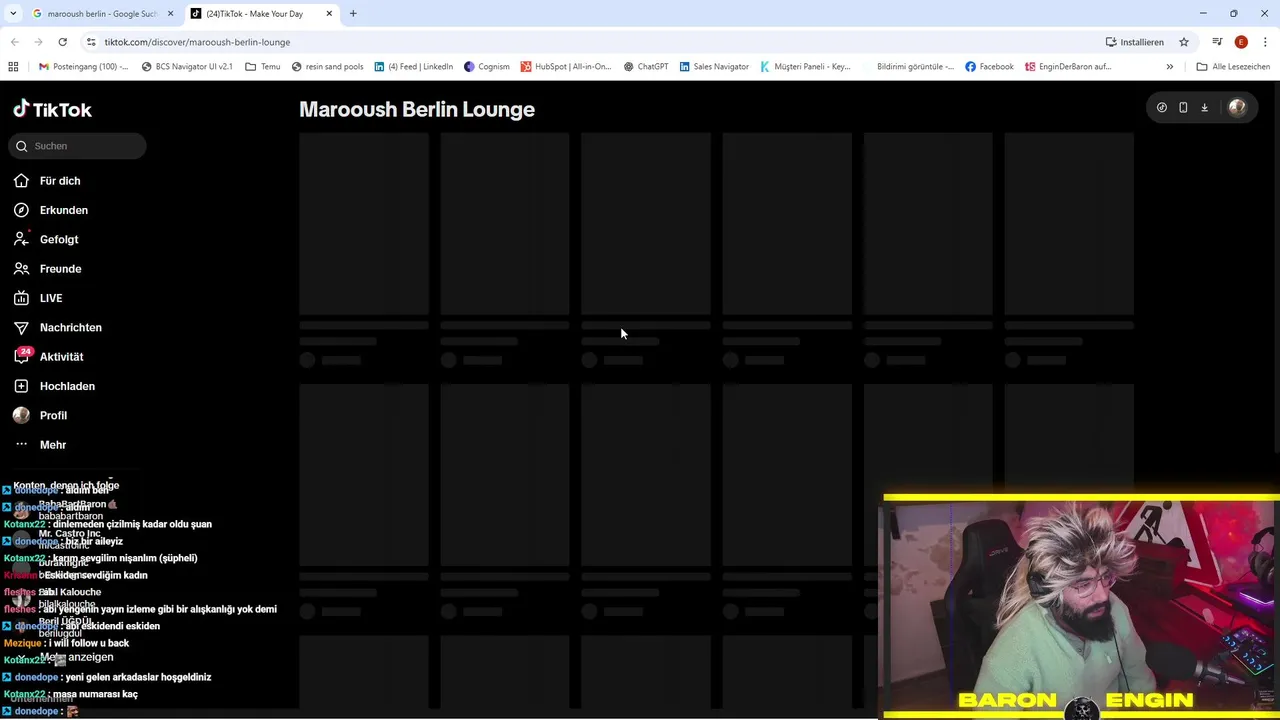This screenshot has width=1280, height=720.
Task: Click the plus icon beside Hochladen
Action: (21, 386)
